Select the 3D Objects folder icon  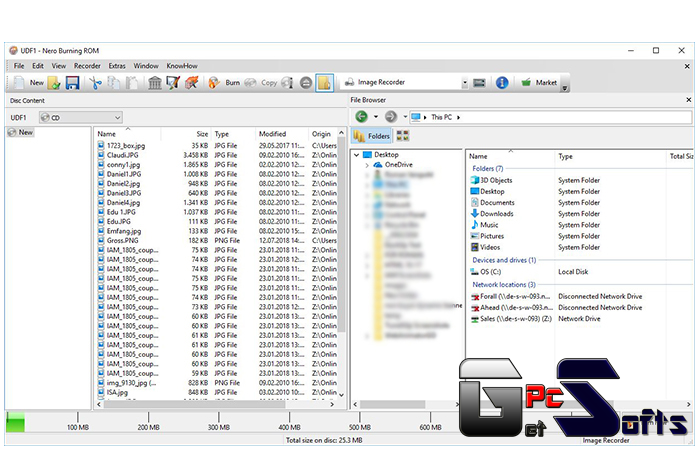475,180
